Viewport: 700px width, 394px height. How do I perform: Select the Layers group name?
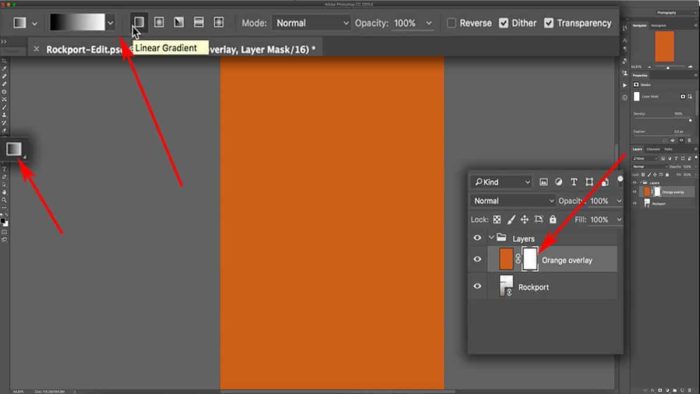523,239
